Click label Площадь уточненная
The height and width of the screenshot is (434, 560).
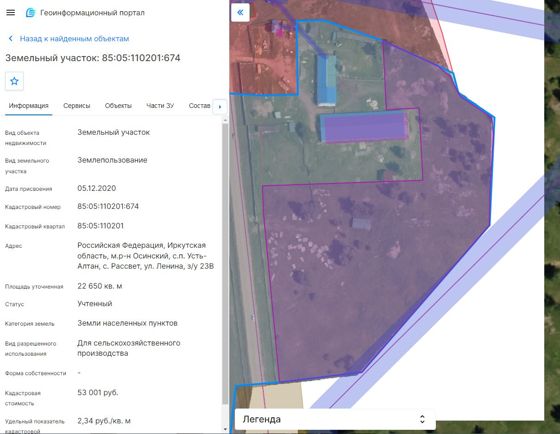pyautogui.click(x=34, y=286)
